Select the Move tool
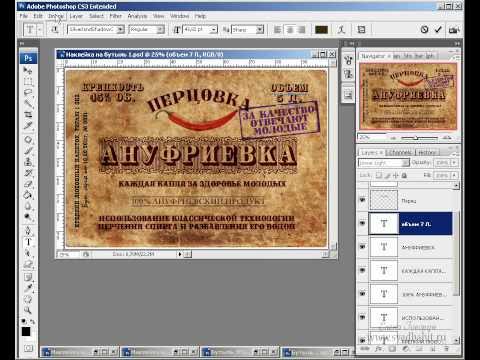This screenshot has height=360, width=480. coord(28,70)
